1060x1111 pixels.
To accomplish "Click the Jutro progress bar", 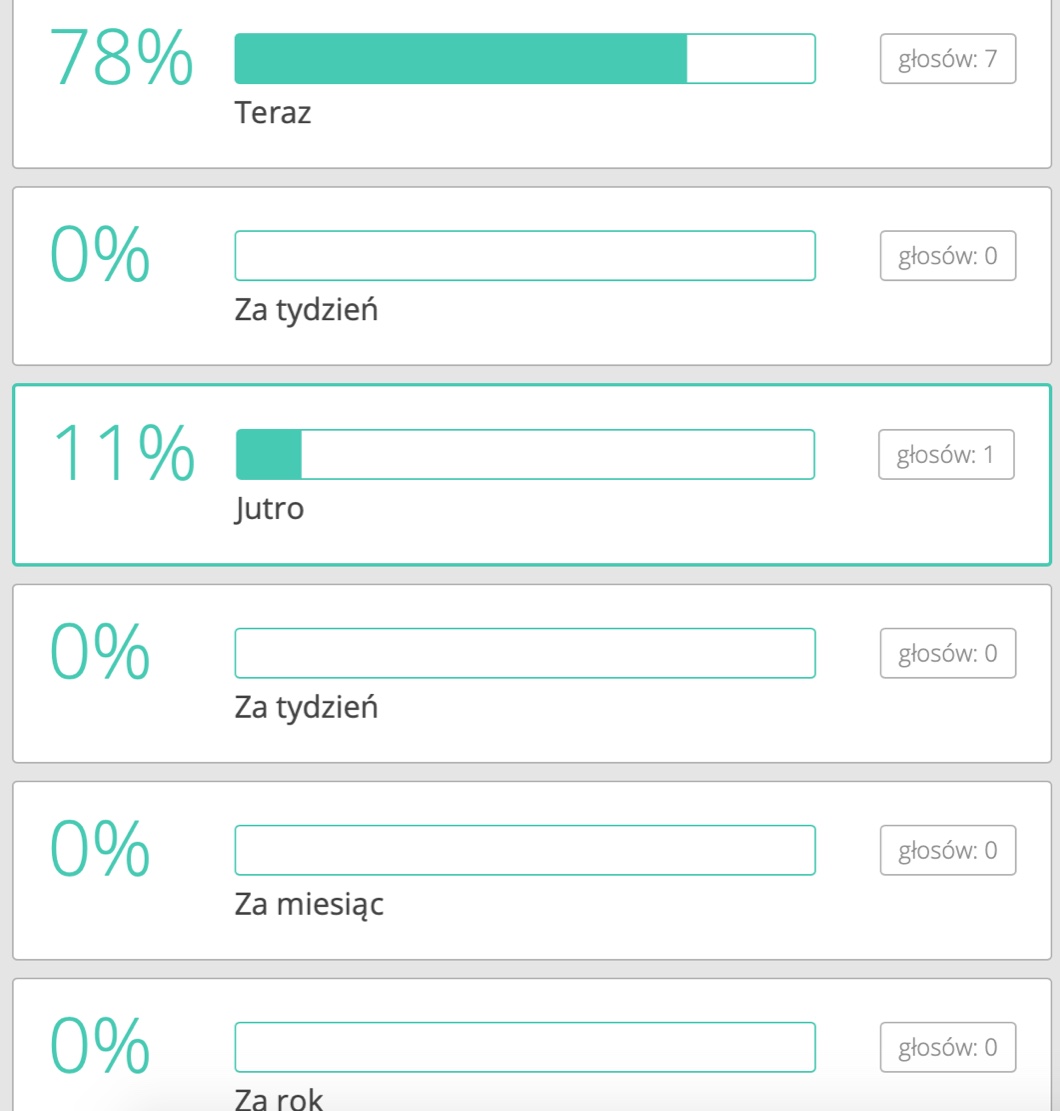I will point(525,455).
